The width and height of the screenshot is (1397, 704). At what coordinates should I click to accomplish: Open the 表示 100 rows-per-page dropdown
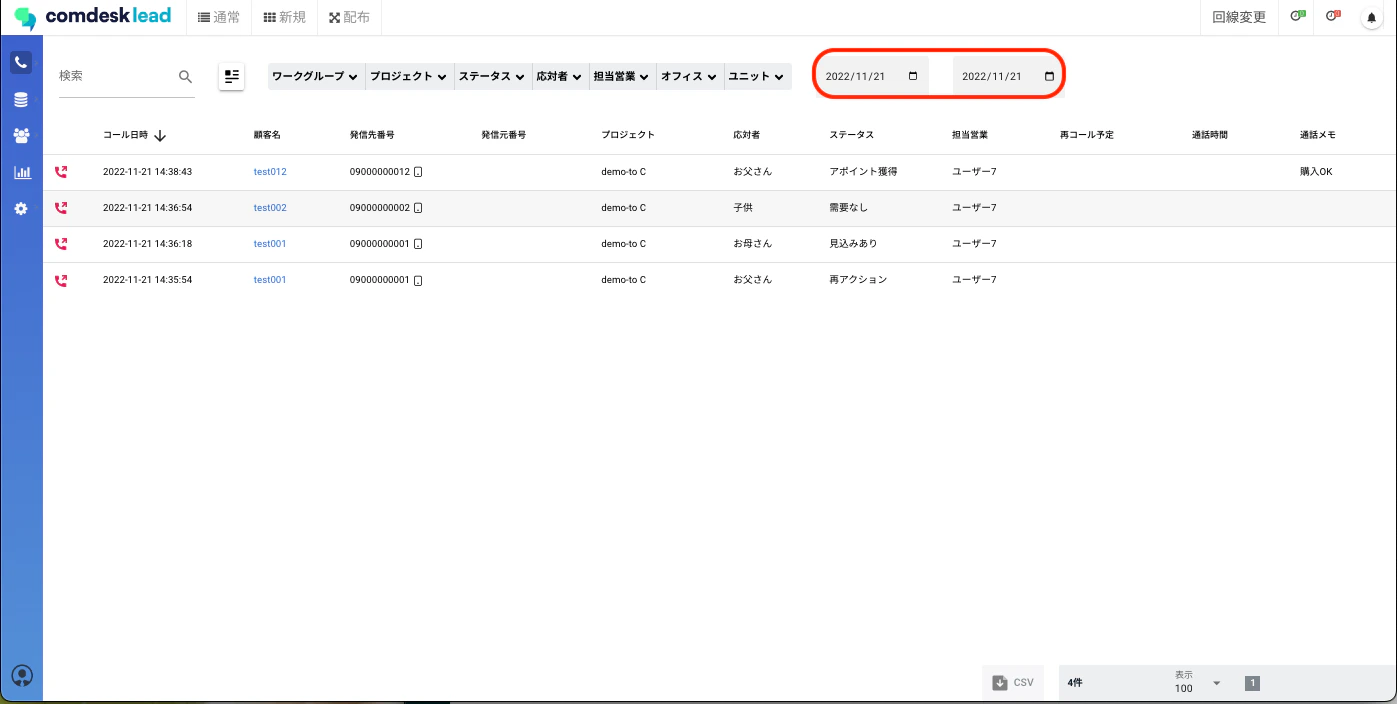click(x=1198, y=683)
